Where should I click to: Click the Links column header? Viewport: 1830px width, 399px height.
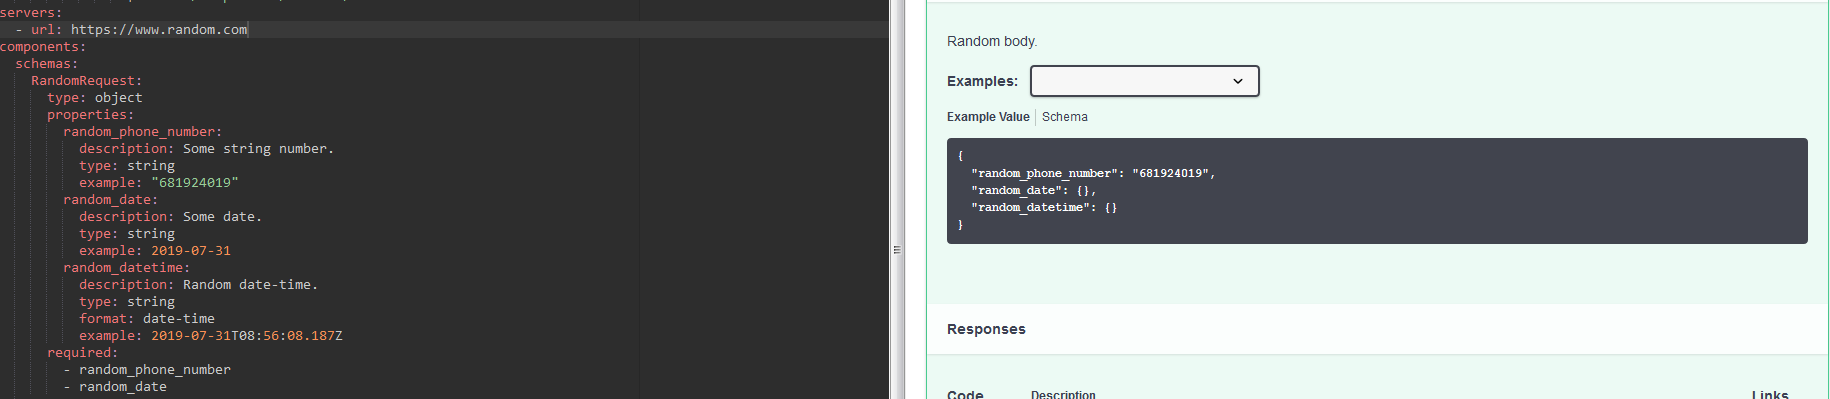1770,394
